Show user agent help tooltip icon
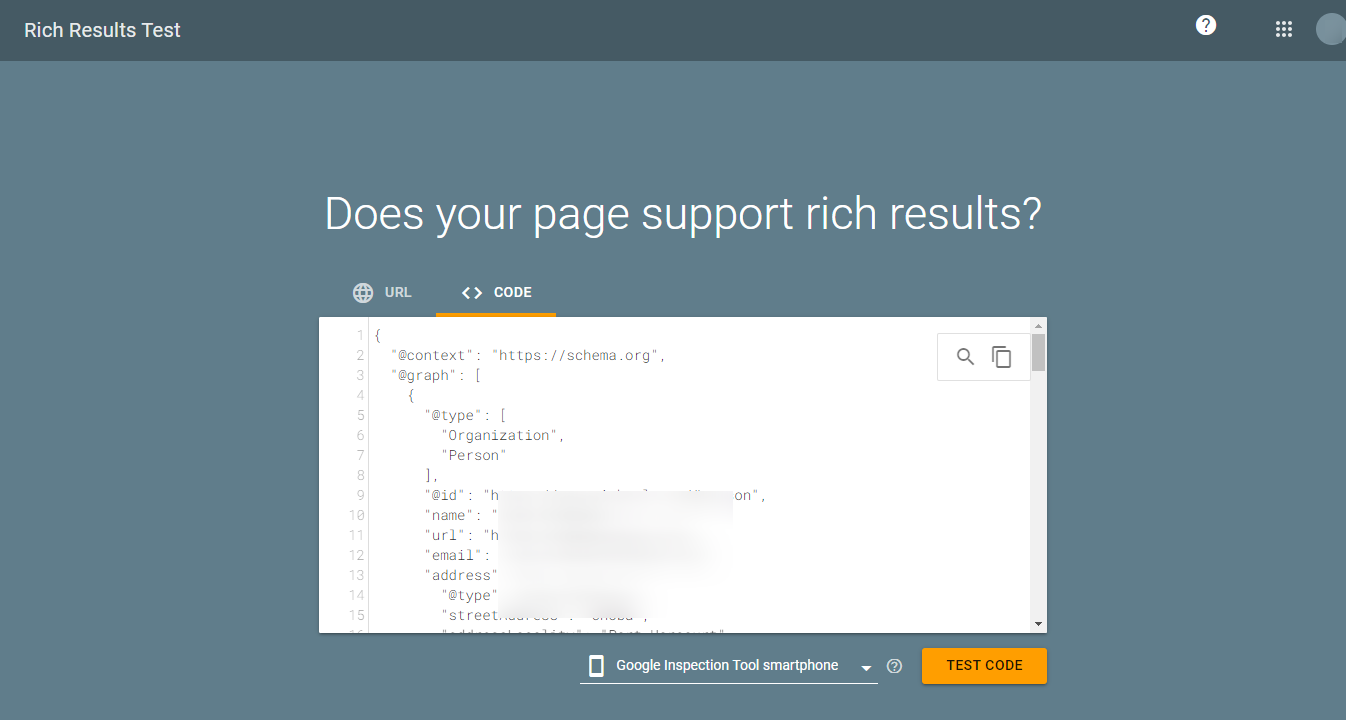1346x720 pixels. click(x=894, y=666)
